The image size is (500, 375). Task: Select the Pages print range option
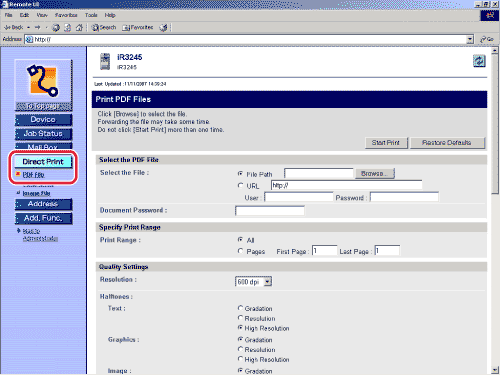[x=240, y=251]
